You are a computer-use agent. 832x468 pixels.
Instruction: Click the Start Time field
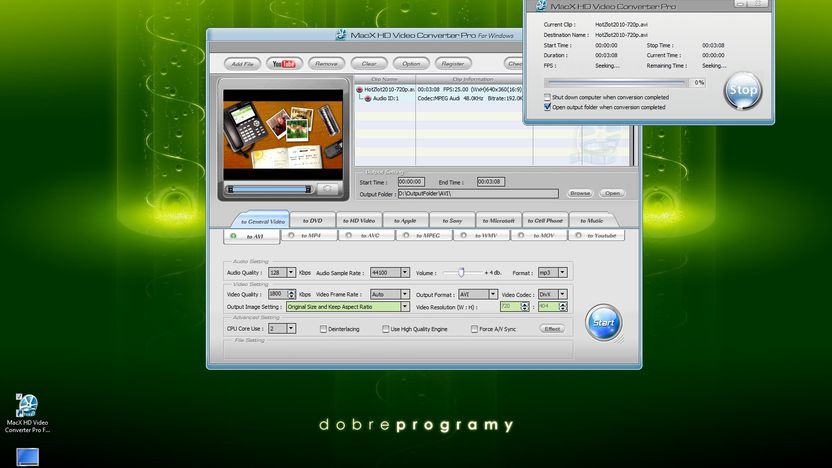pyautogui.click(x=411, y=181)
